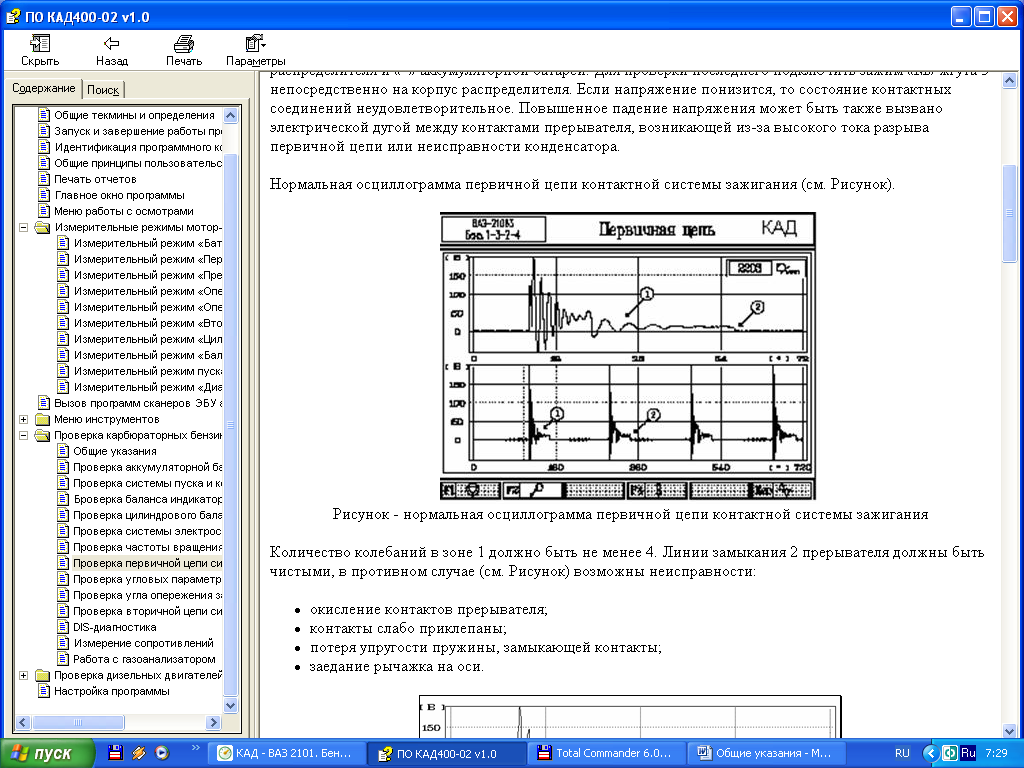Screen dimensions: 1024x768
Task: Expand the Проверка дизельных двигателей folder
Action: pyautogui.click(x=24, y=675)
